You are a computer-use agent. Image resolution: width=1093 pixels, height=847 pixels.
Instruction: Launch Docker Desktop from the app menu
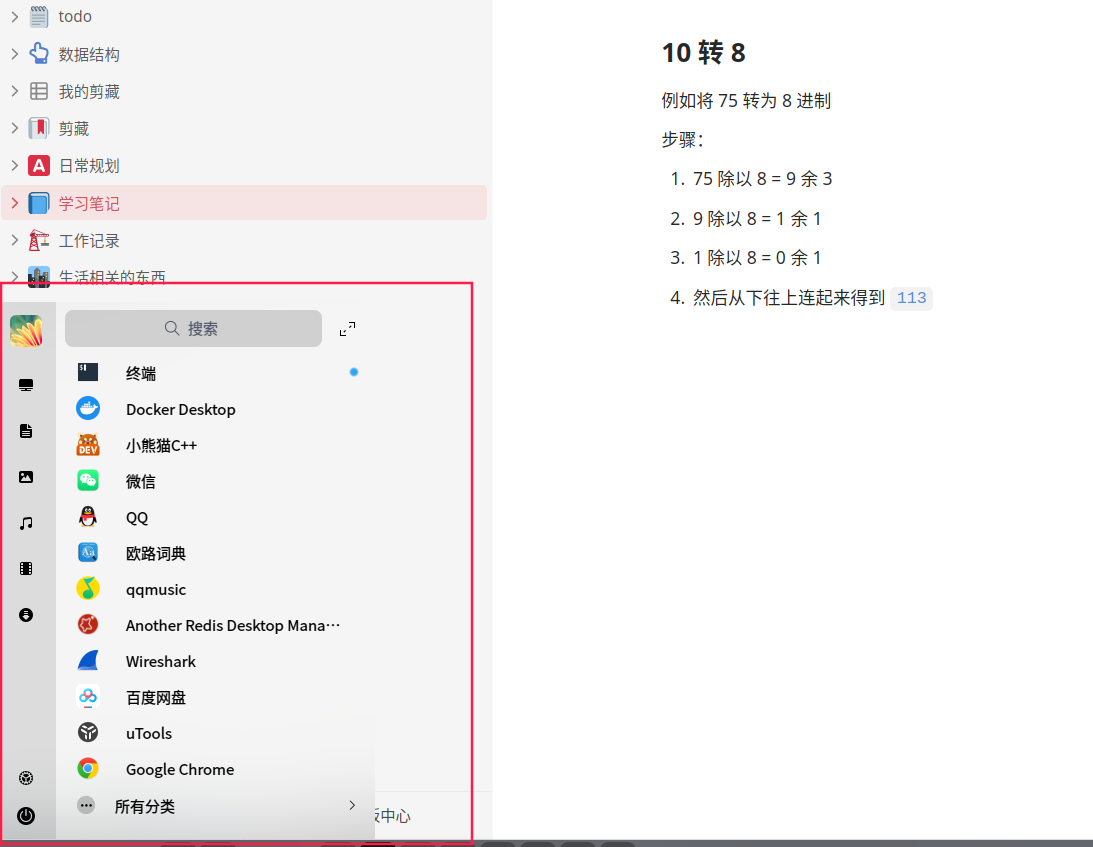pyautogui.click(x=180, y=409)
